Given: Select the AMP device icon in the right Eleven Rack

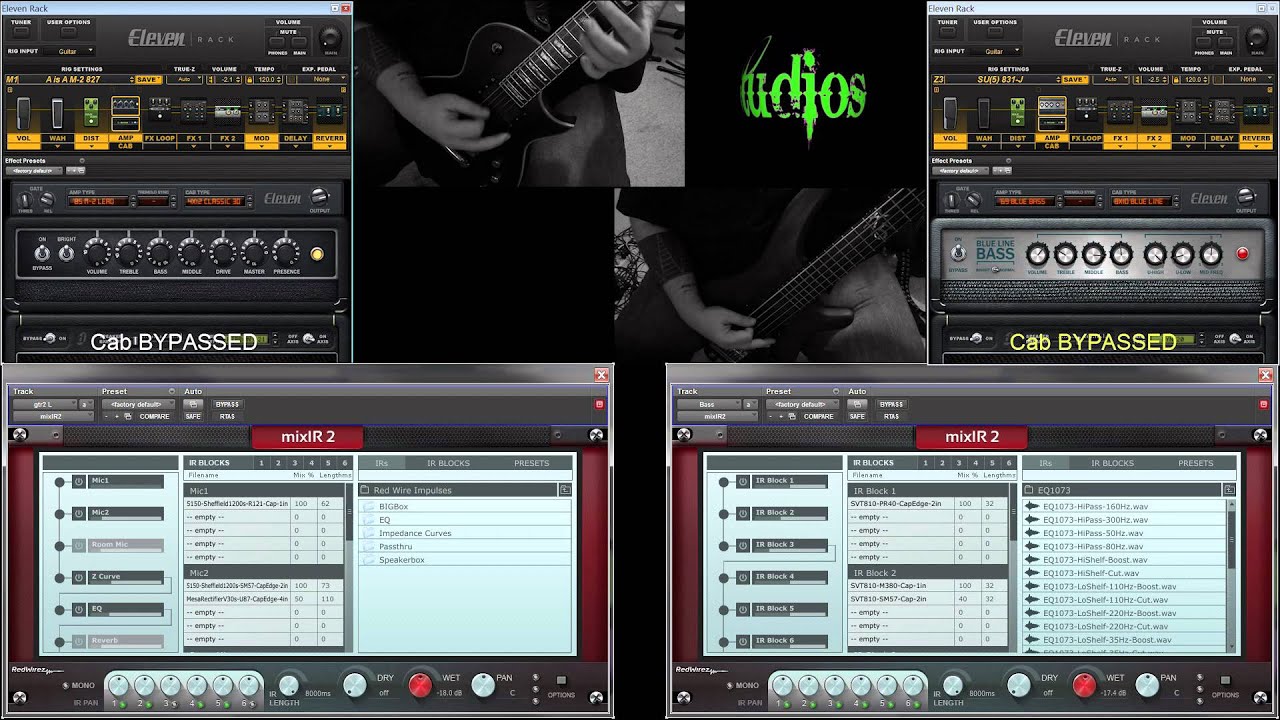Looking at the screenshot, I should pos(1051,106).
